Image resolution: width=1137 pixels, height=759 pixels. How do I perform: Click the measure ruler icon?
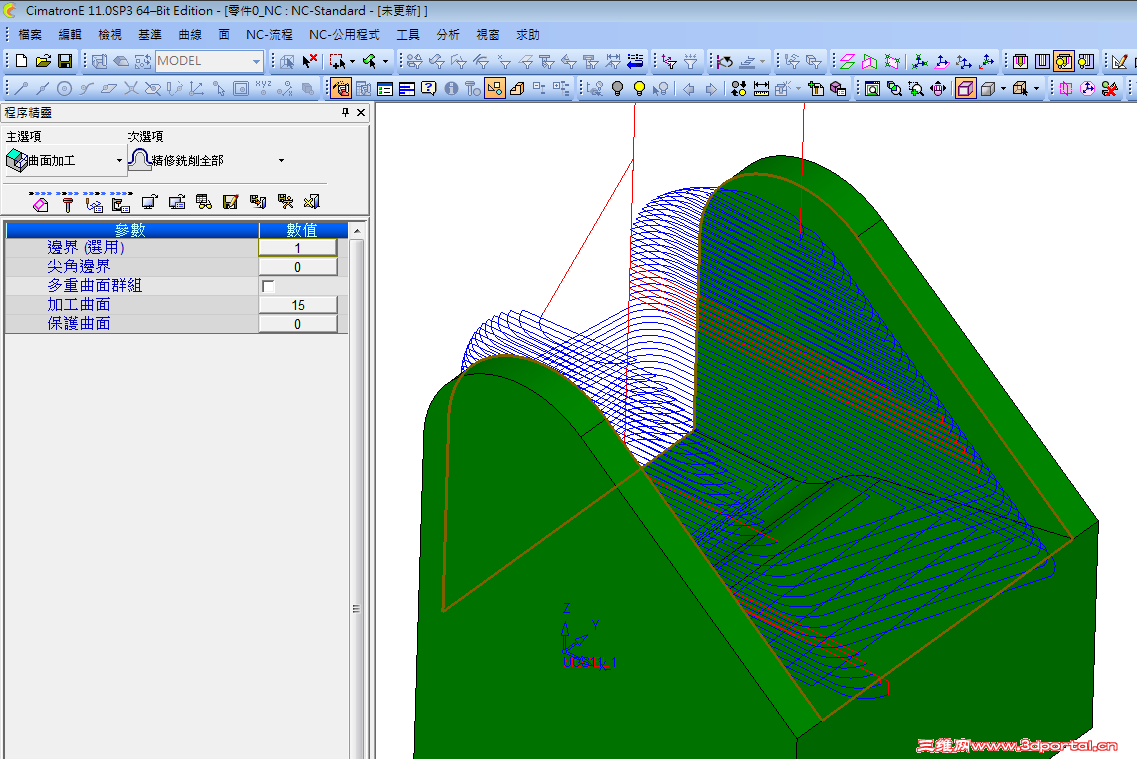click(762, 89)
